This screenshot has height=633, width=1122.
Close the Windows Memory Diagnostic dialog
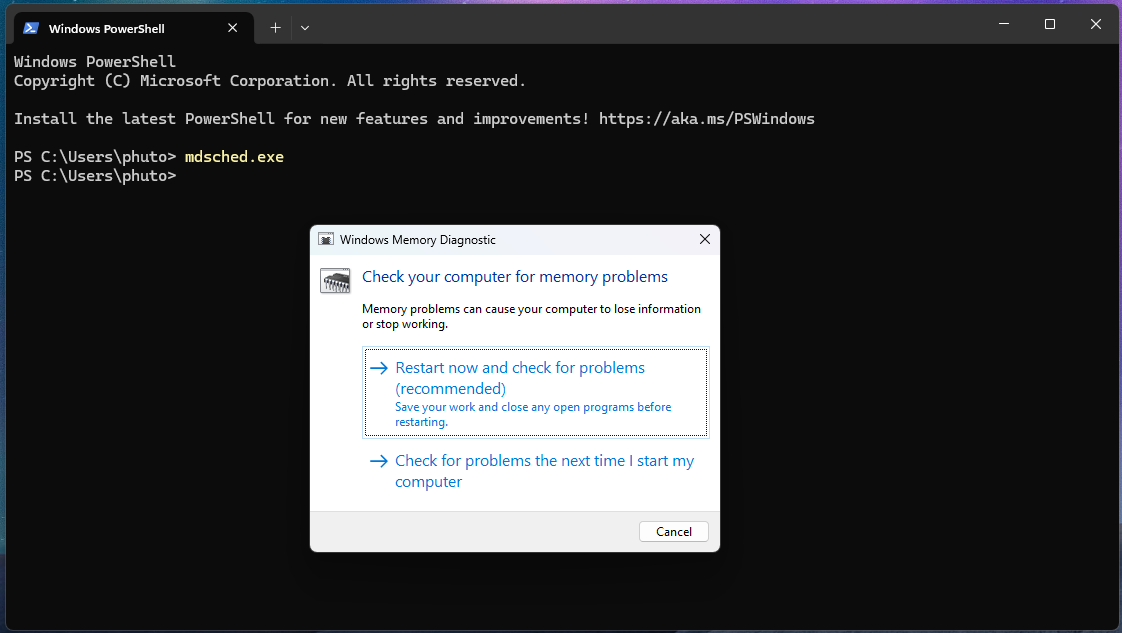pyautogui.click(x=704, y=240)
